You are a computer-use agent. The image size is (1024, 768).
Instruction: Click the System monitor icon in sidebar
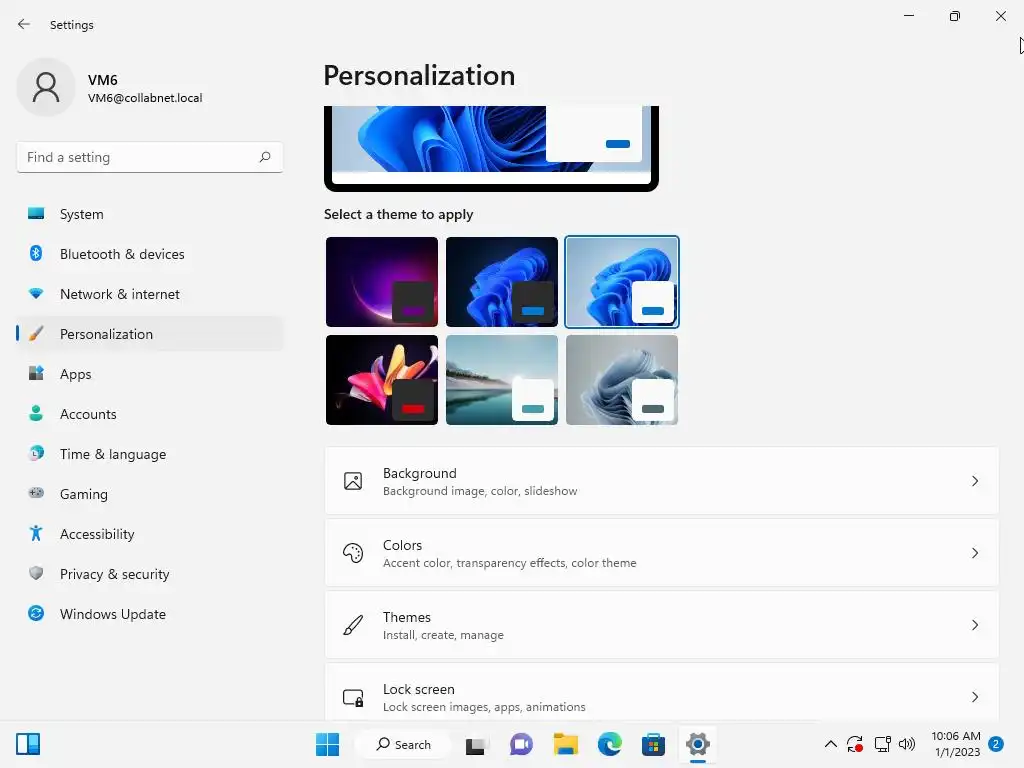click(x=36, y=214)
